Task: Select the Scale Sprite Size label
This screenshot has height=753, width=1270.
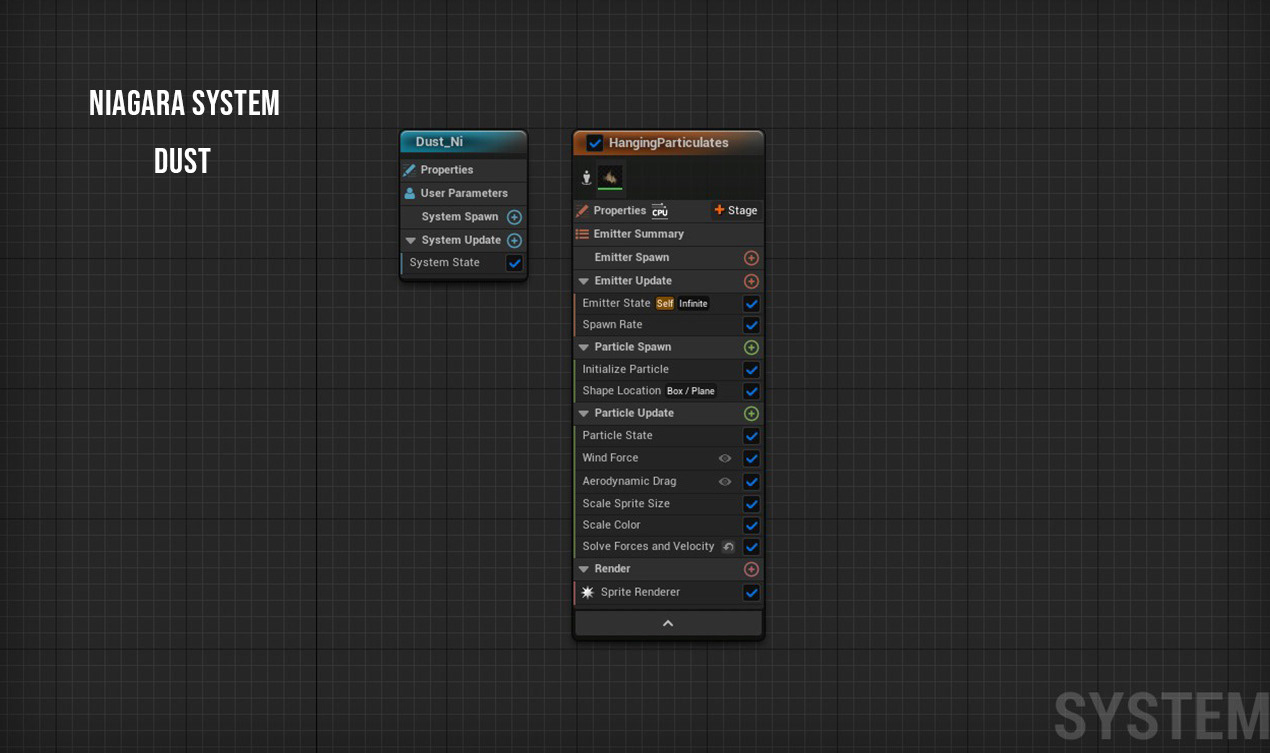Action: [626, 504]
